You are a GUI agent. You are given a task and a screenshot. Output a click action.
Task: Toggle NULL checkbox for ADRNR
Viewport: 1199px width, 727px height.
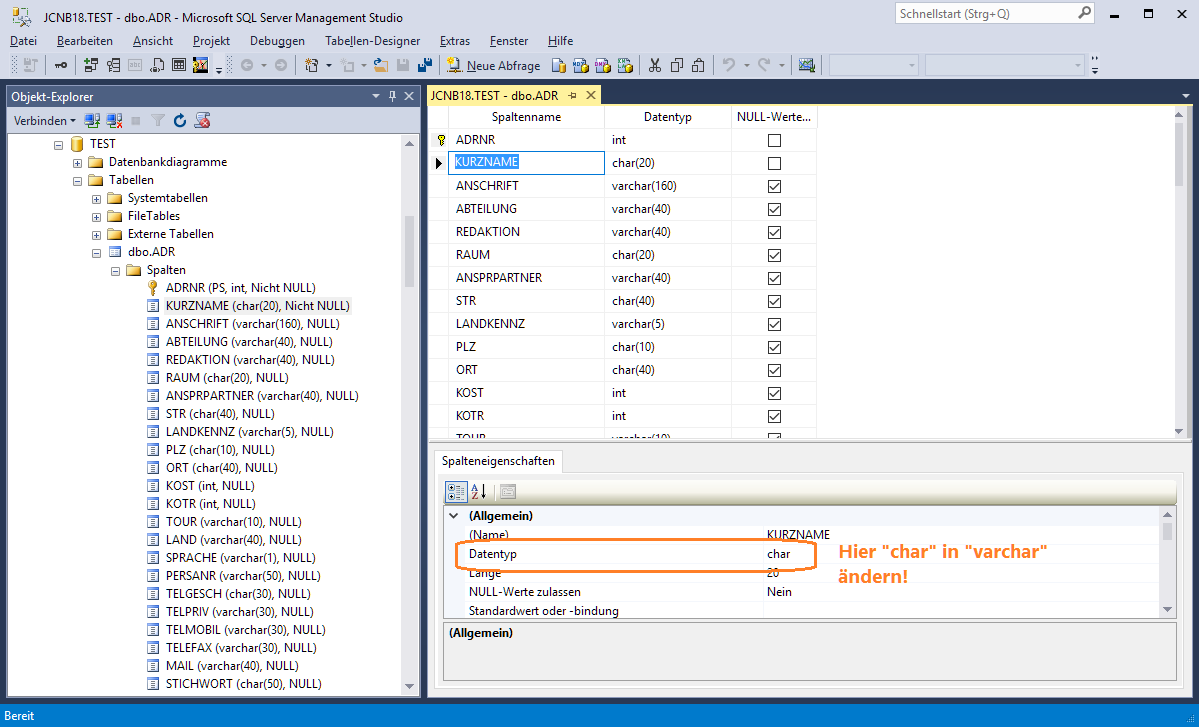click(774, 140)
